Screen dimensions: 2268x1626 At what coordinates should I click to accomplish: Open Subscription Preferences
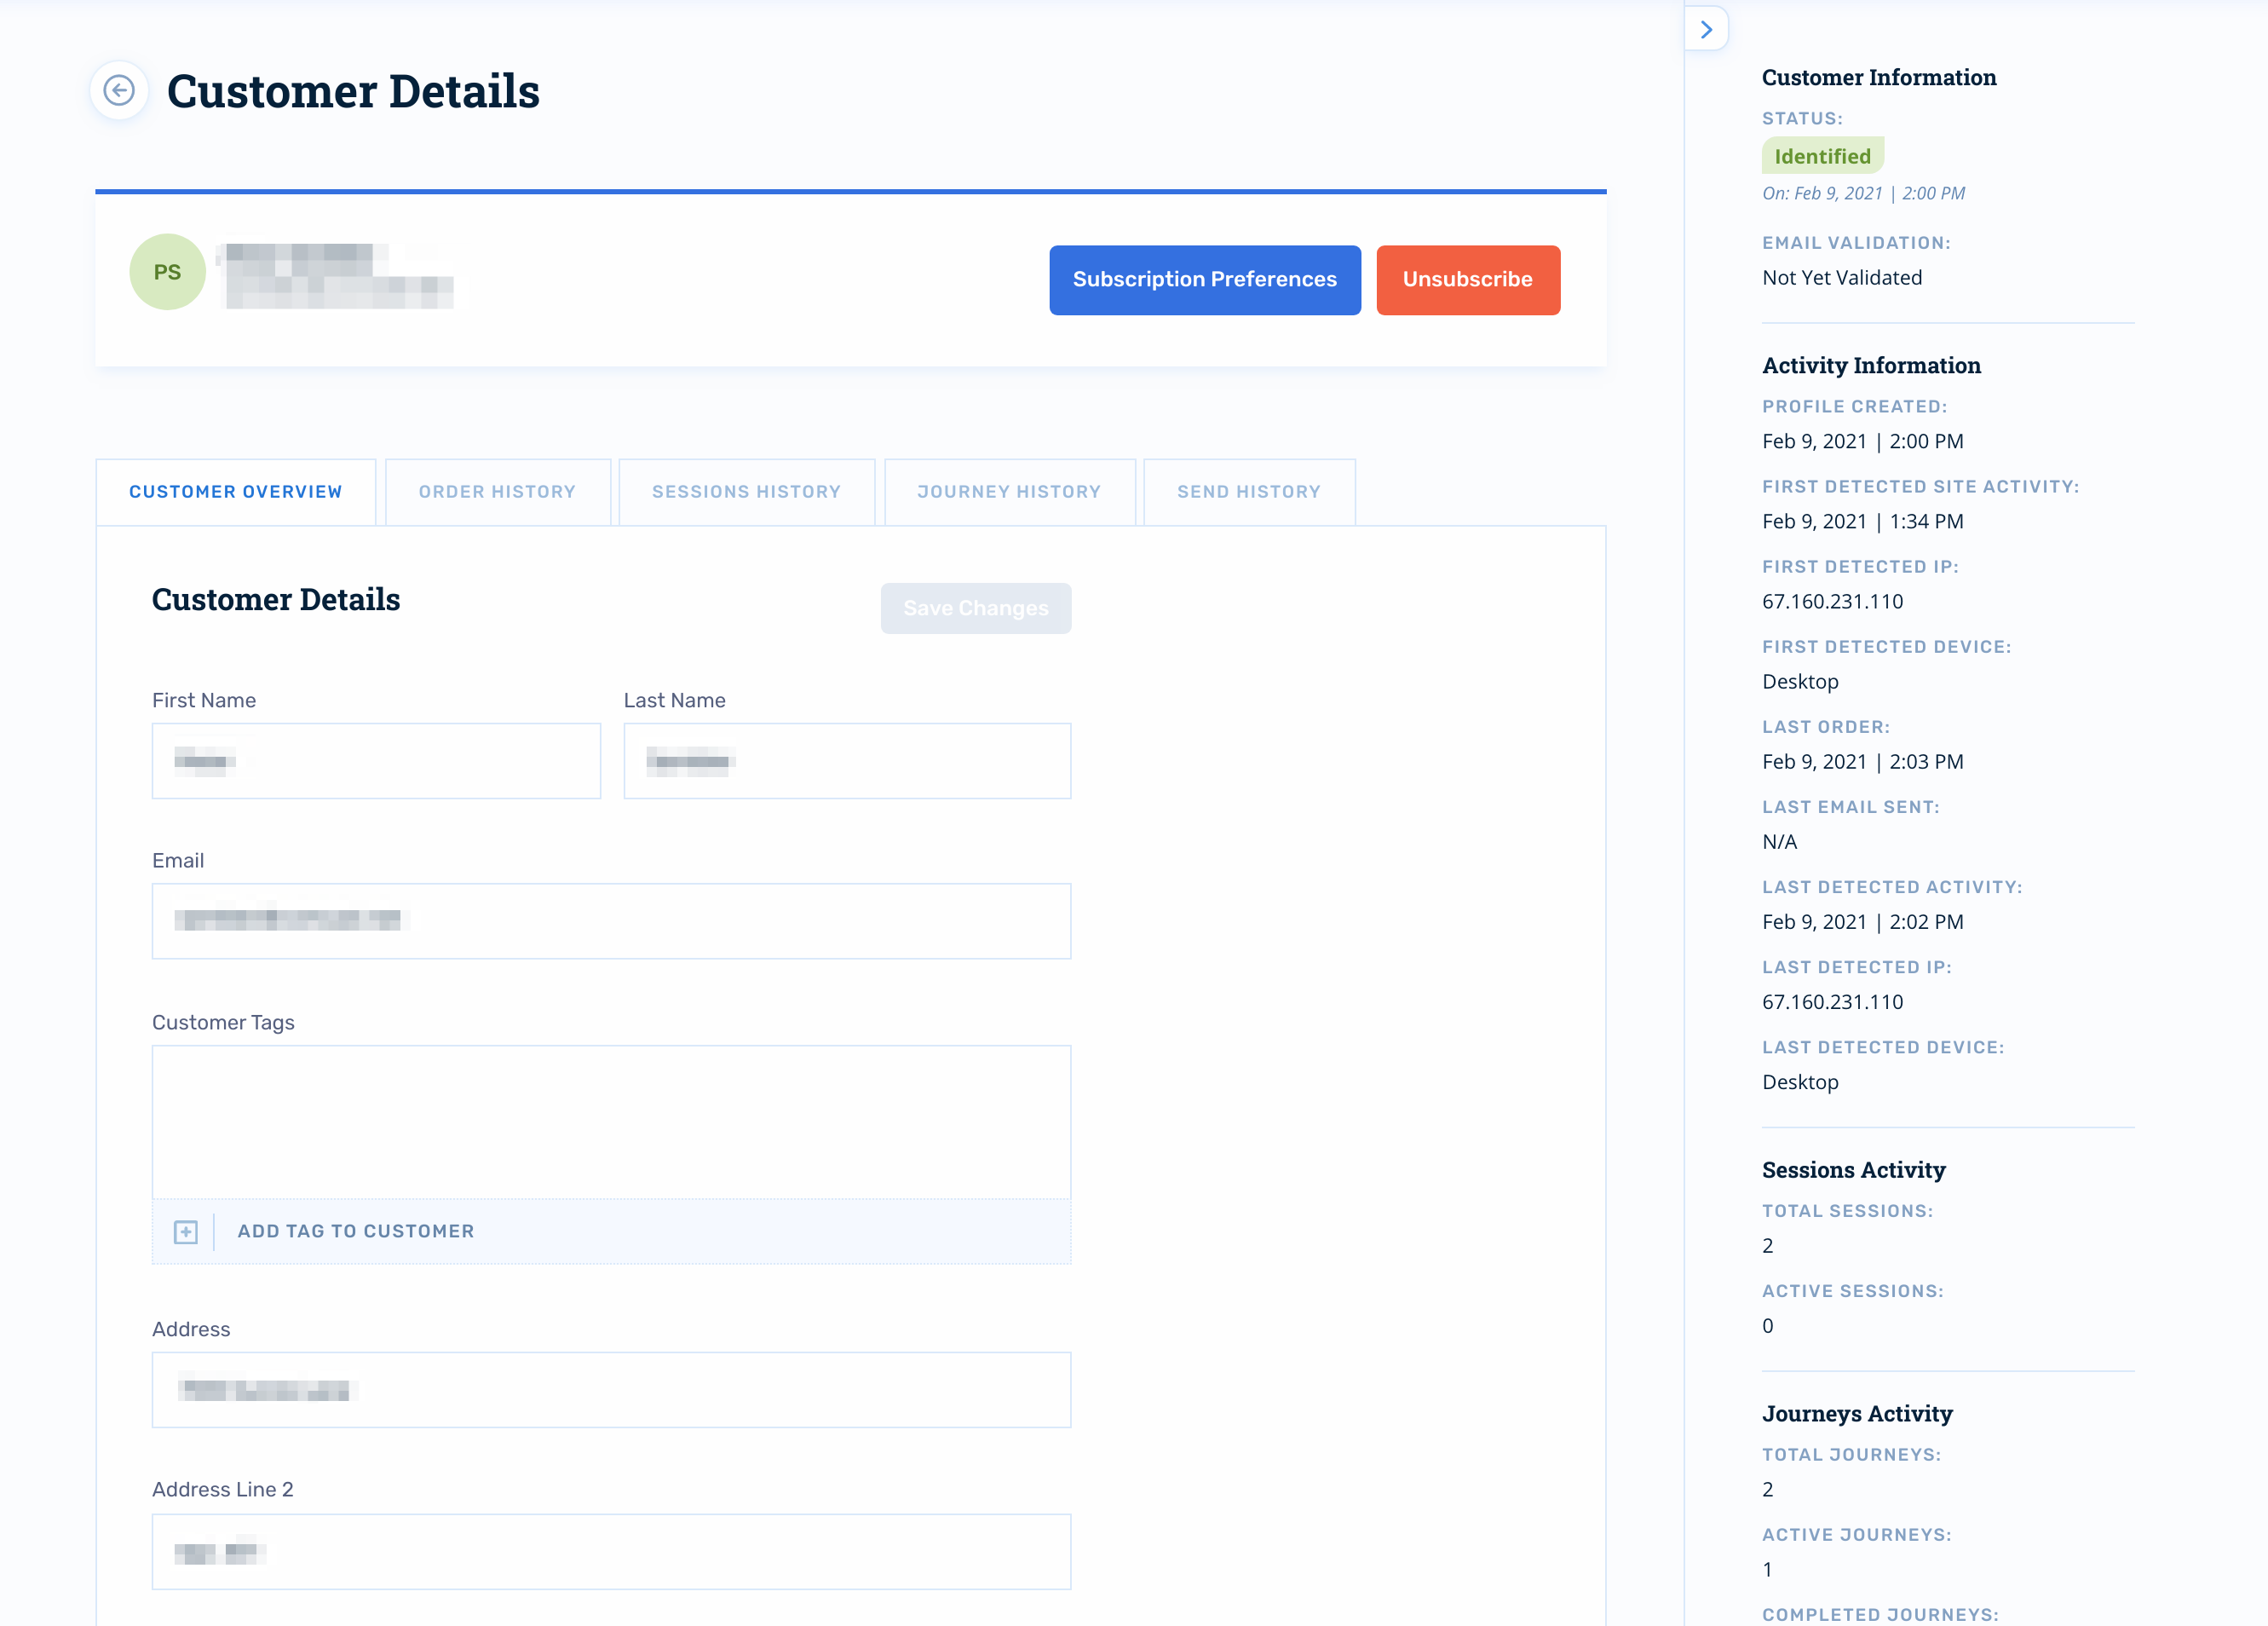[x=1204, y=280]
